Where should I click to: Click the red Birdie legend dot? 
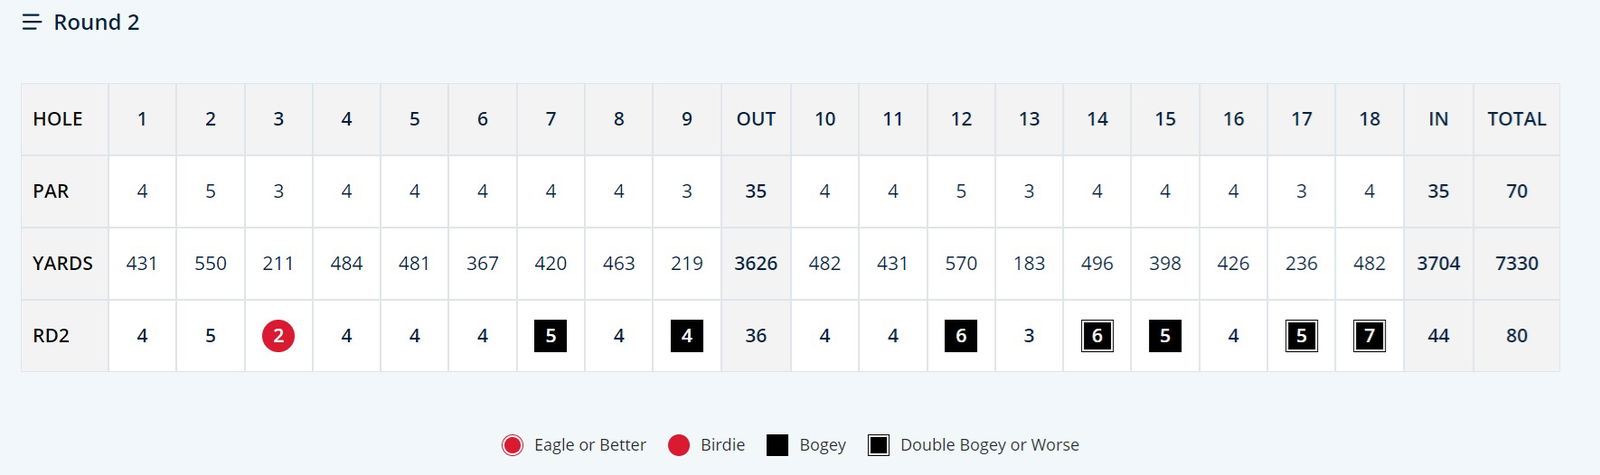click(x=679, y=445)
